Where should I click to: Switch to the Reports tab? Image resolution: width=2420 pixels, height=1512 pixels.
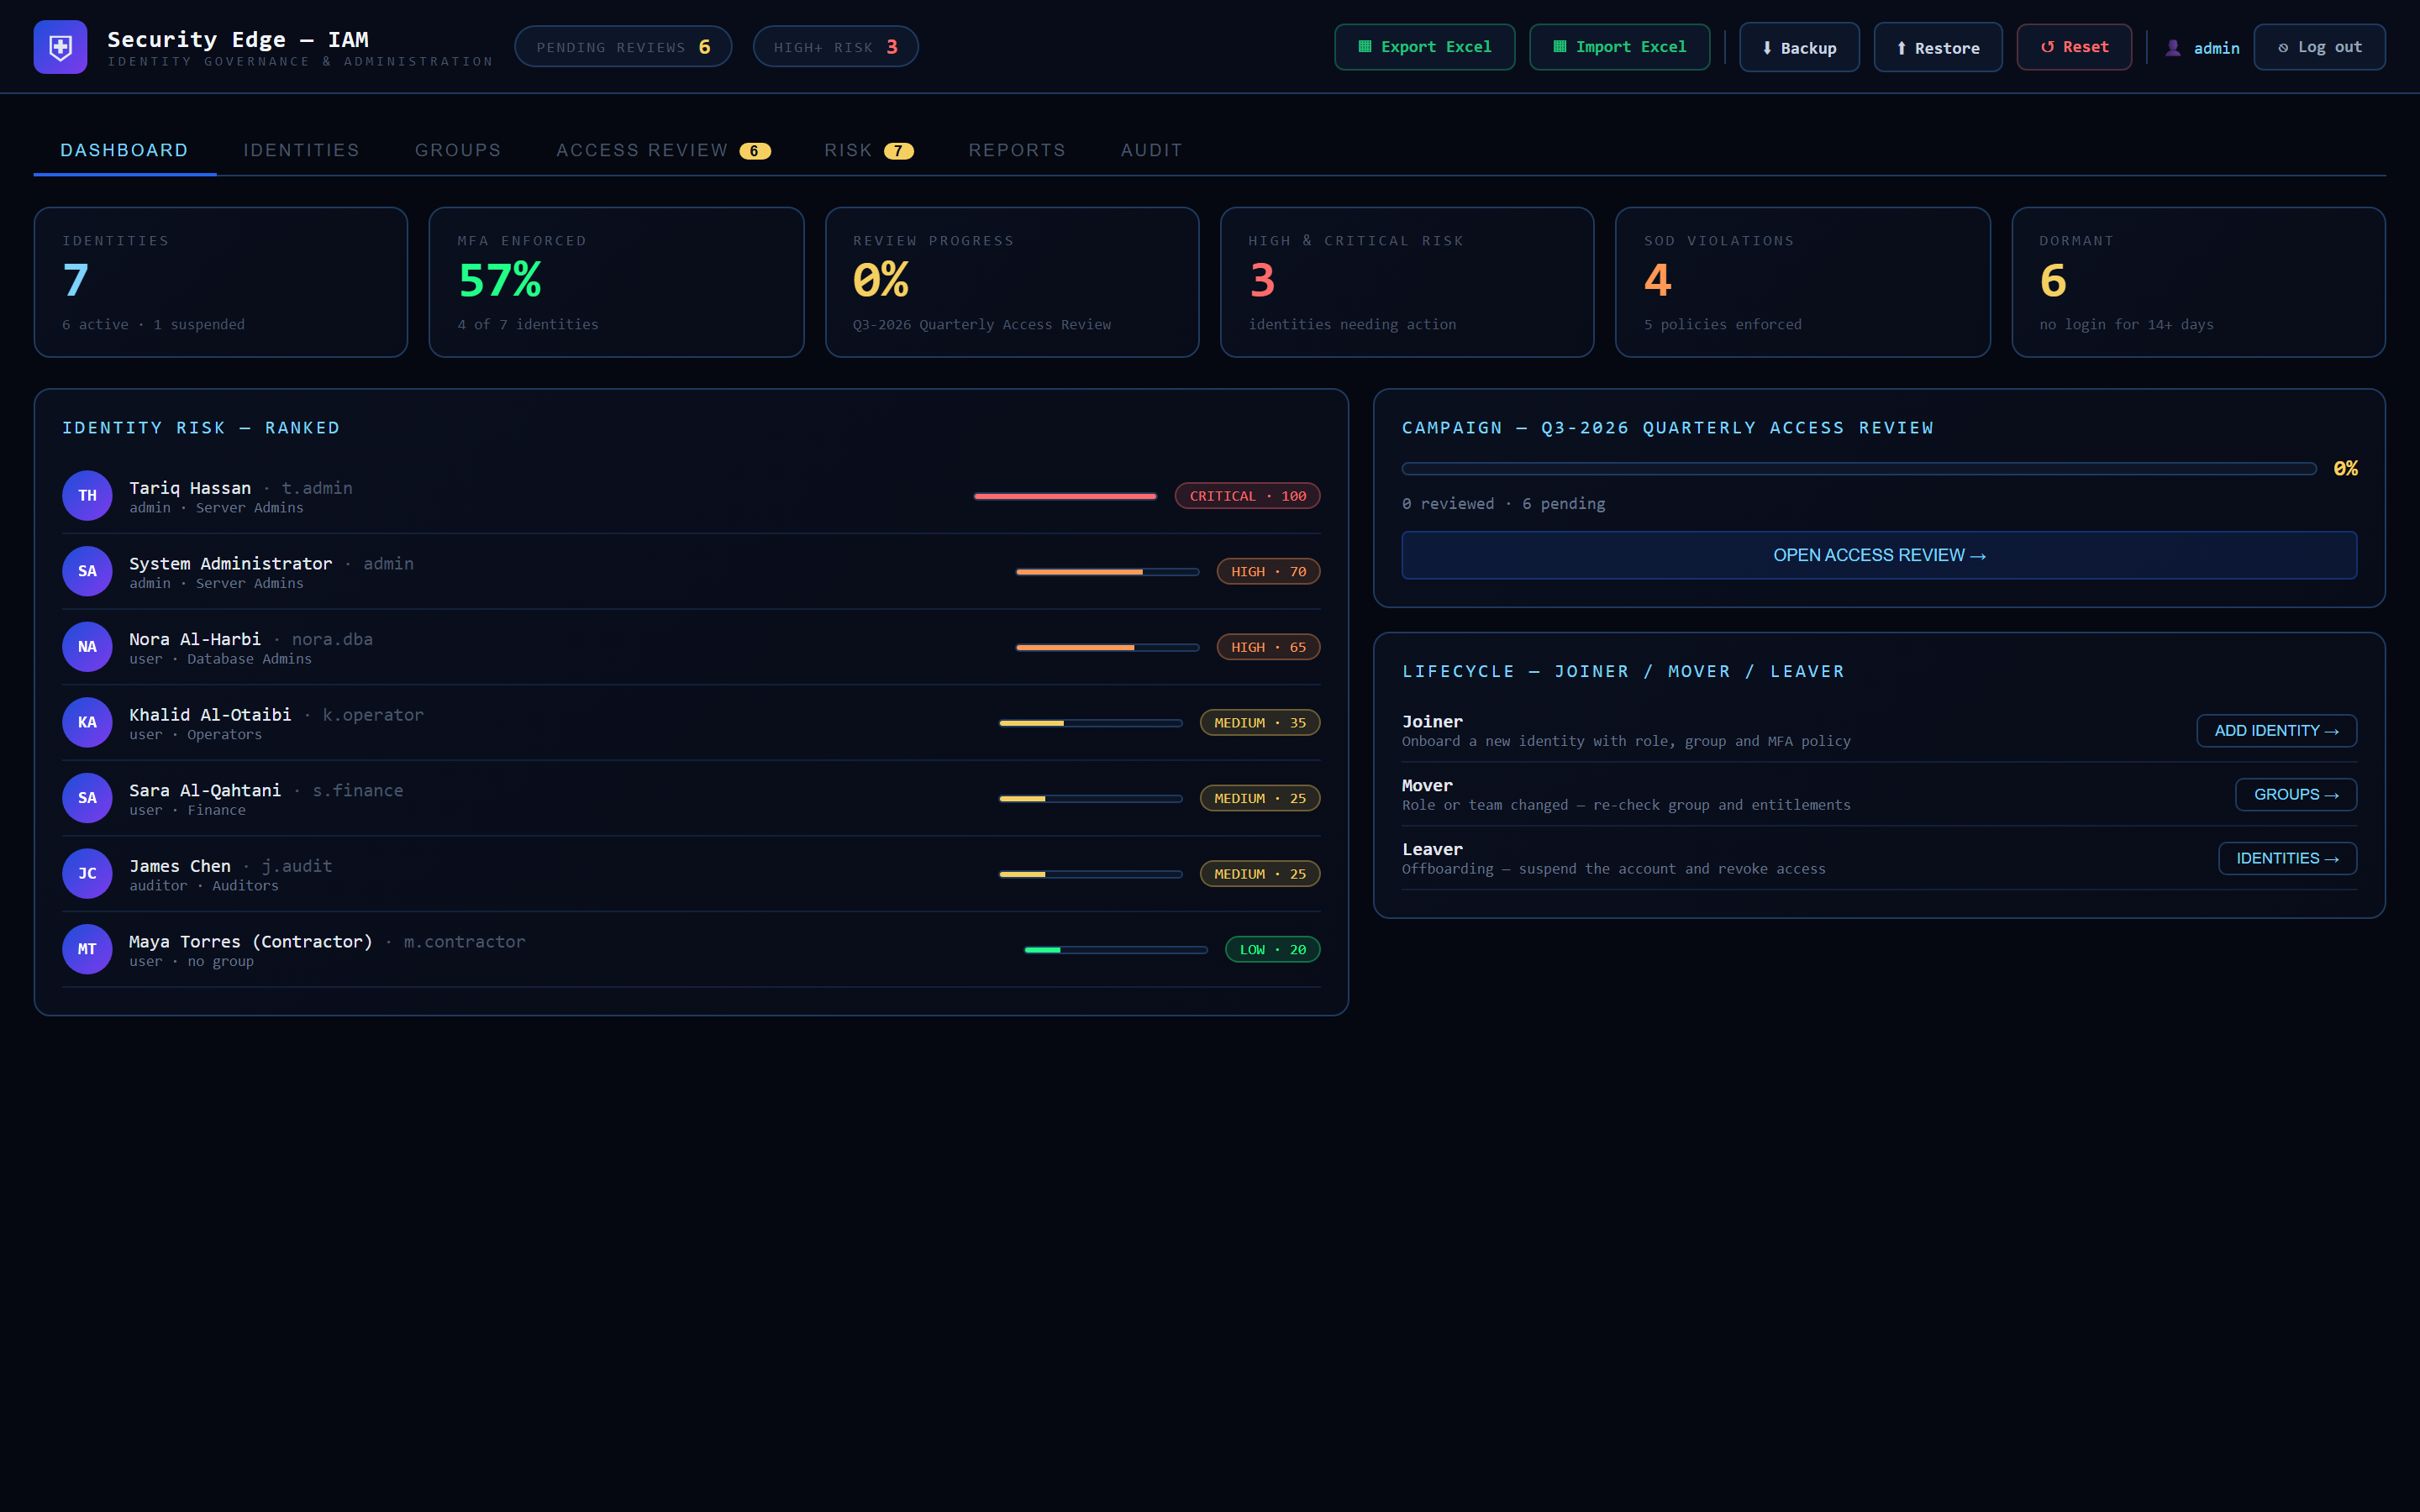1017,150
